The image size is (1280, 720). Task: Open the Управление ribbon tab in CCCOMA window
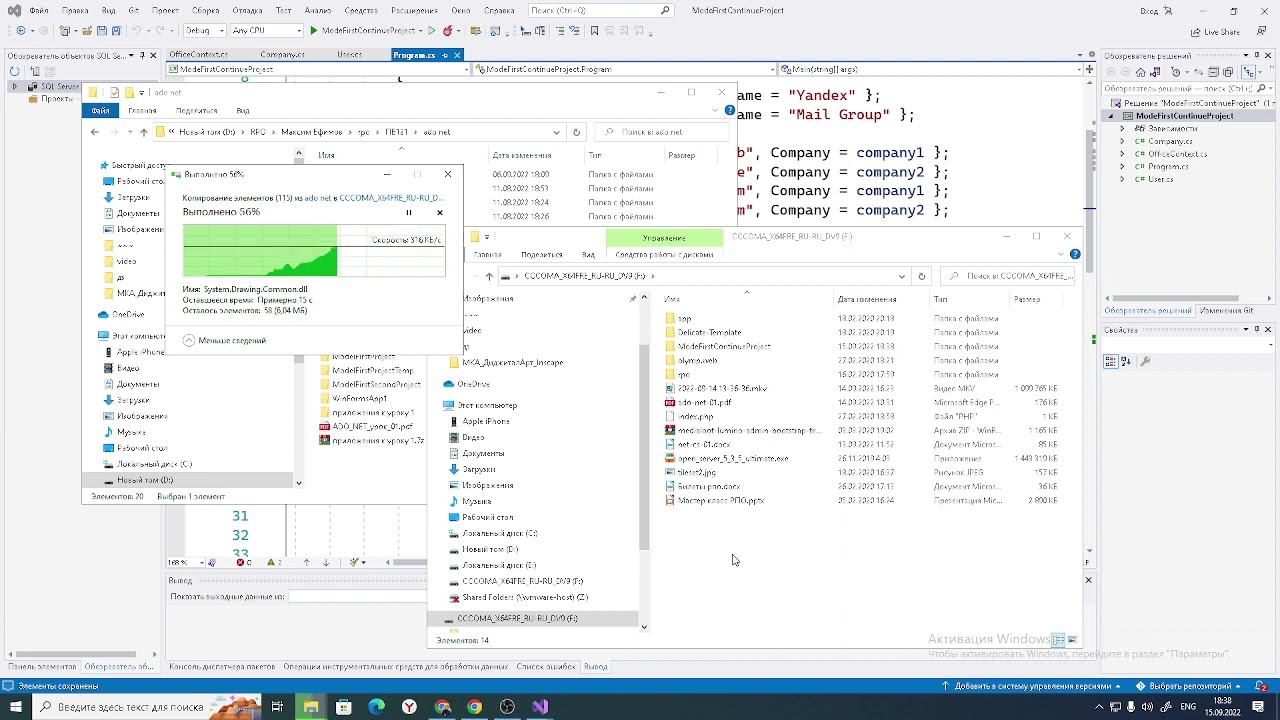coord(664,238)
